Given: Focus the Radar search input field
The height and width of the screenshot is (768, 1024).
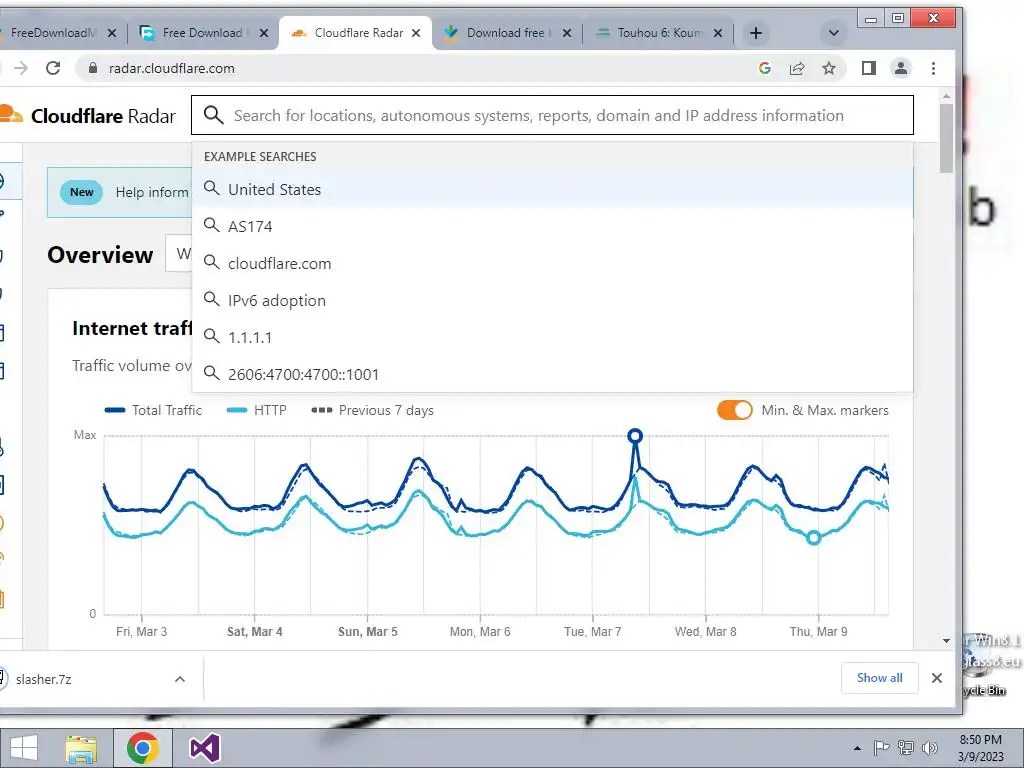Looking at the screenshot, I should click(552, 116).
